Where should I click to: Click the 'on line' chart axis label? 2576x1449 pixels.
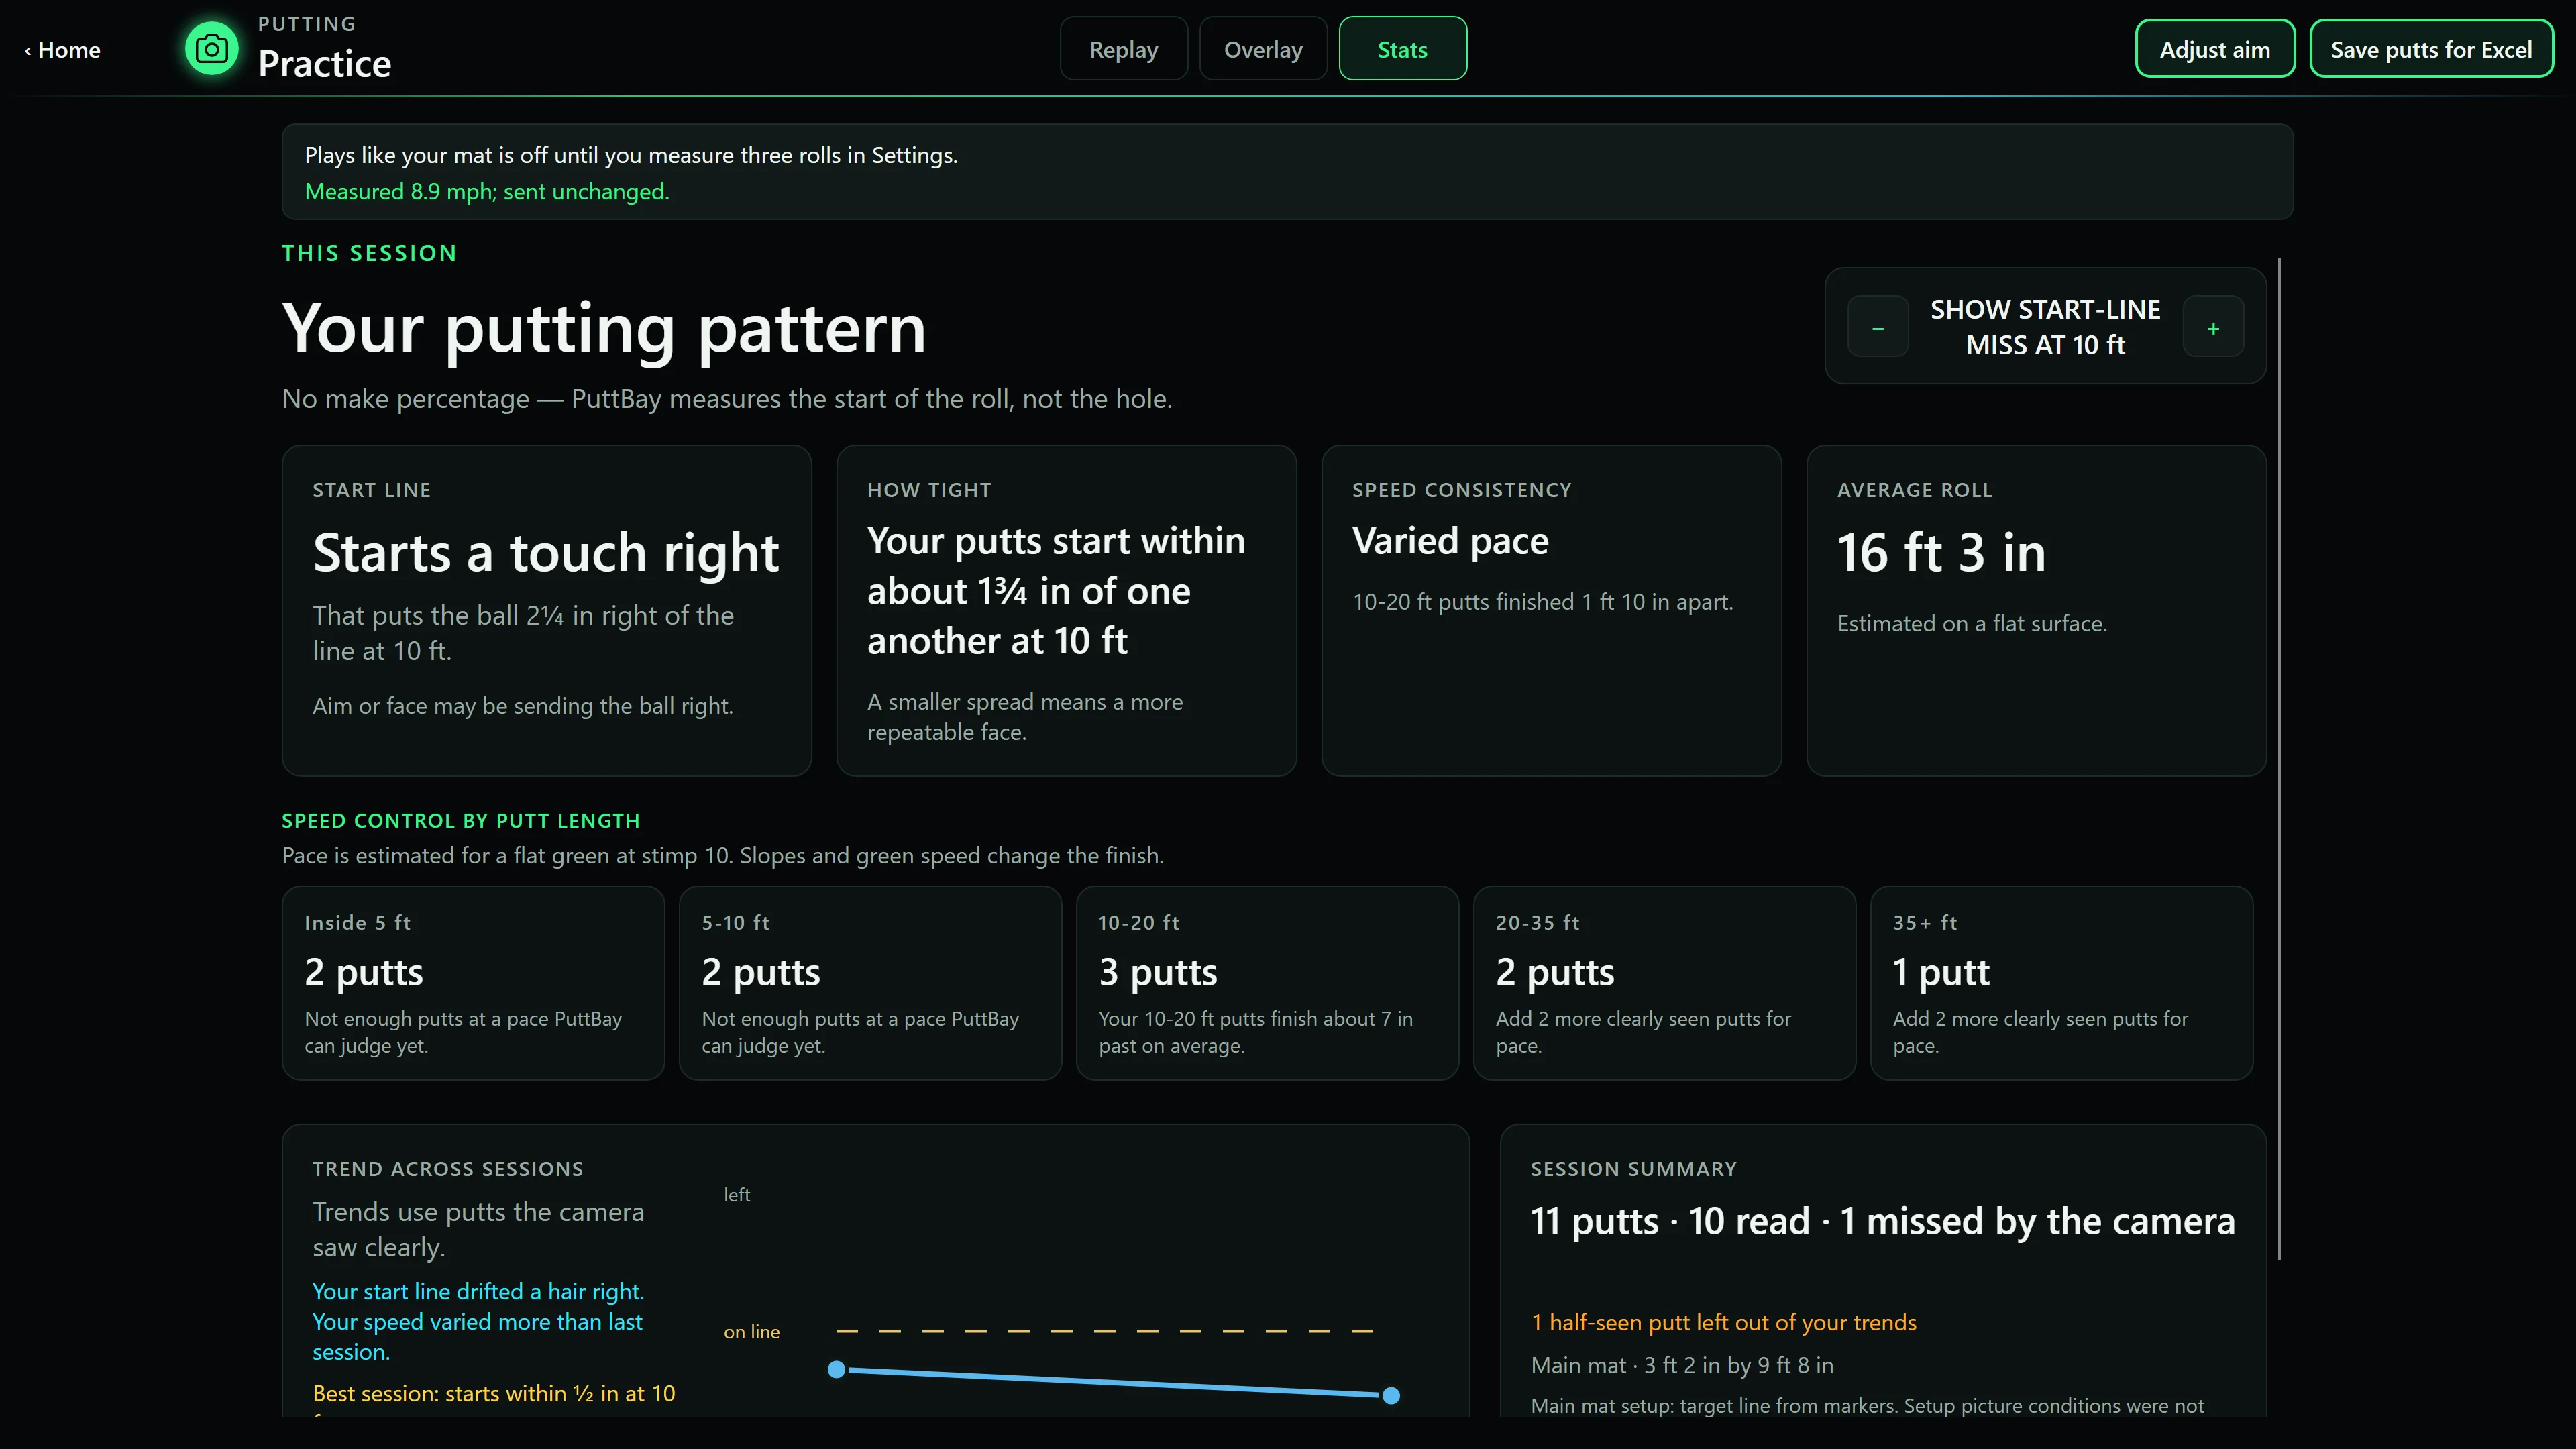tap(751, 1331)
